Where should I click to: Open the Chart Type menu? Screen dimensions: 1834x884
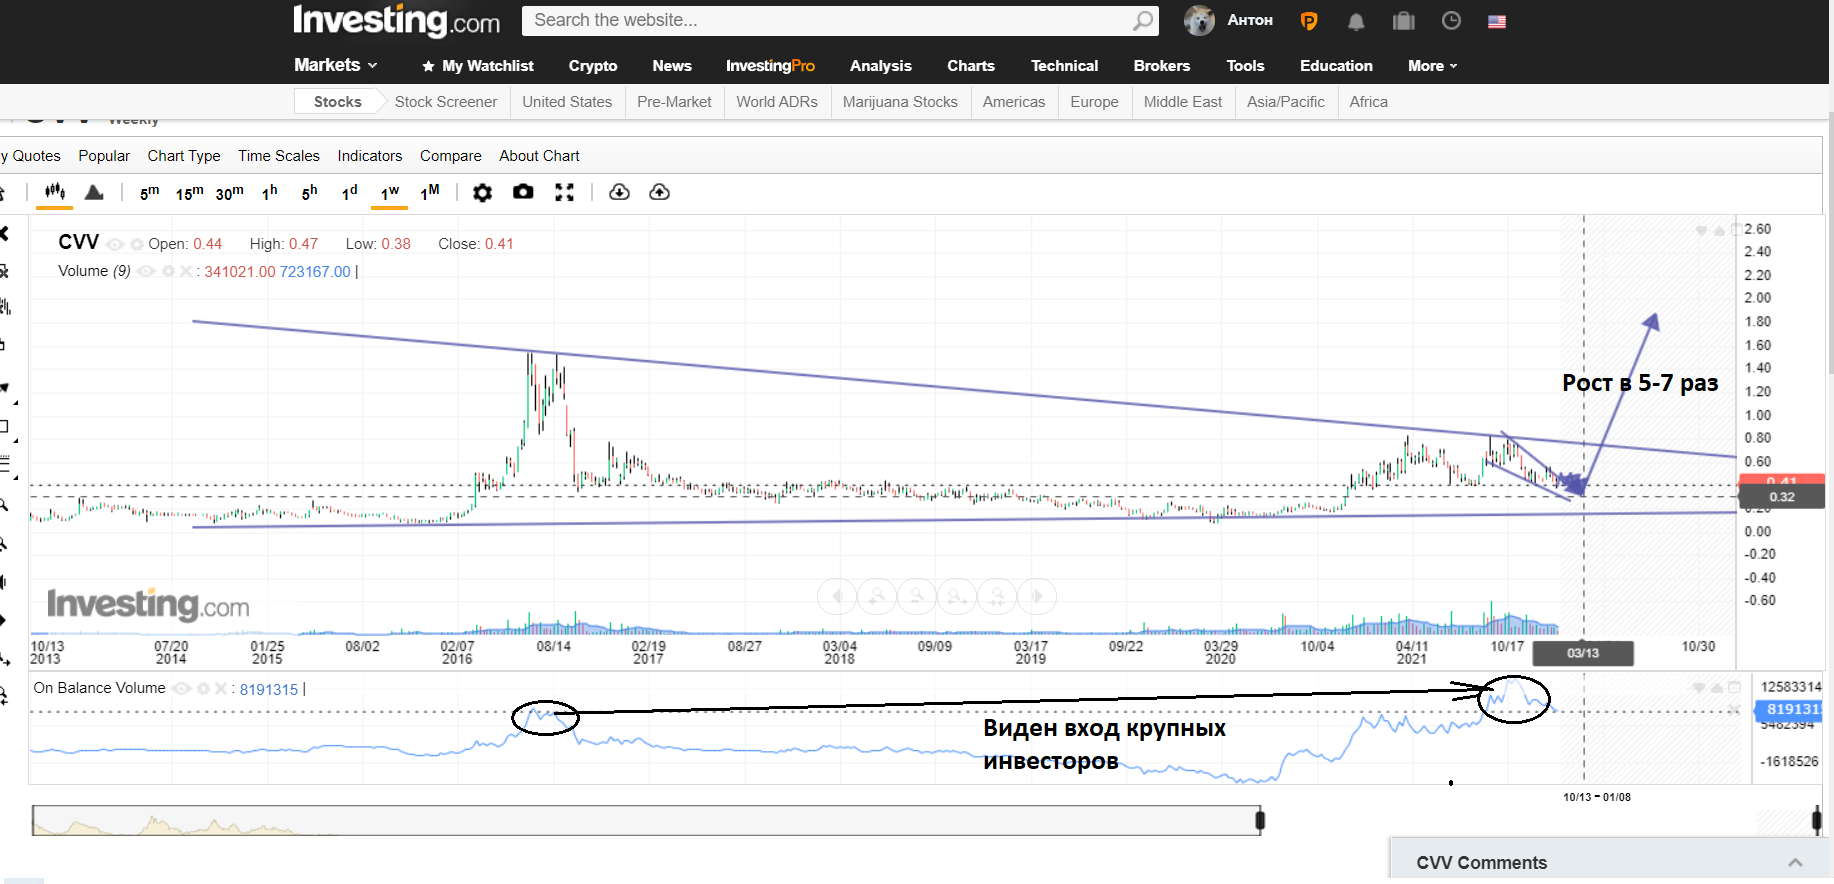(184, 156)
